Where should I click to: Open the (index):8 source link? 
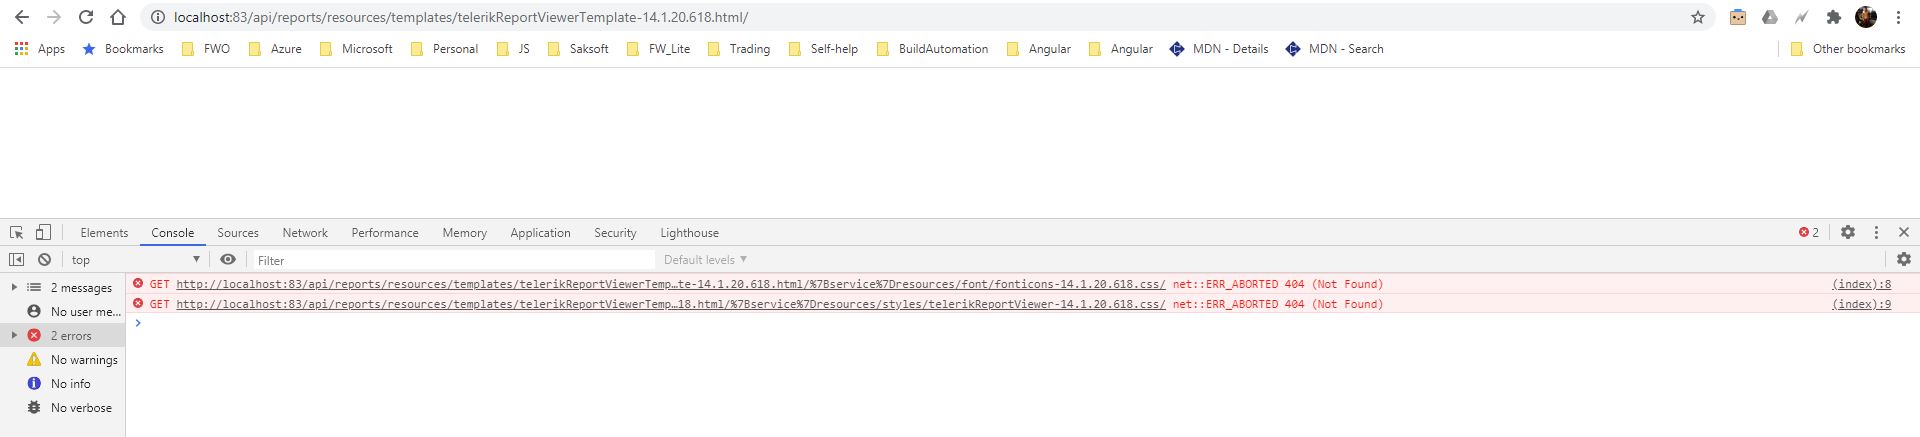click(x=1861, y=284)
